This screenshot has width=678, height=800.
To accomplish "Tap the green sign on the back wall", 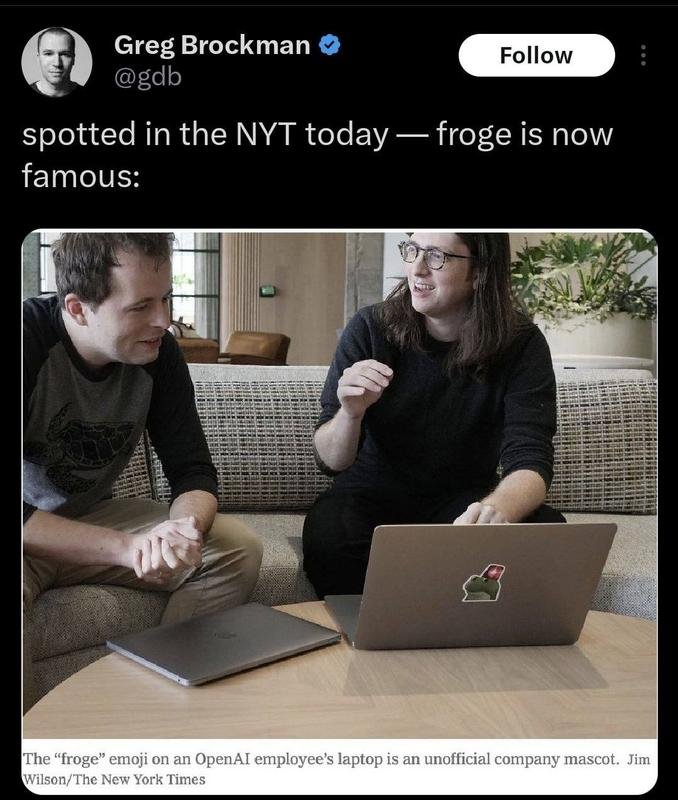I will tap(268, 291).
